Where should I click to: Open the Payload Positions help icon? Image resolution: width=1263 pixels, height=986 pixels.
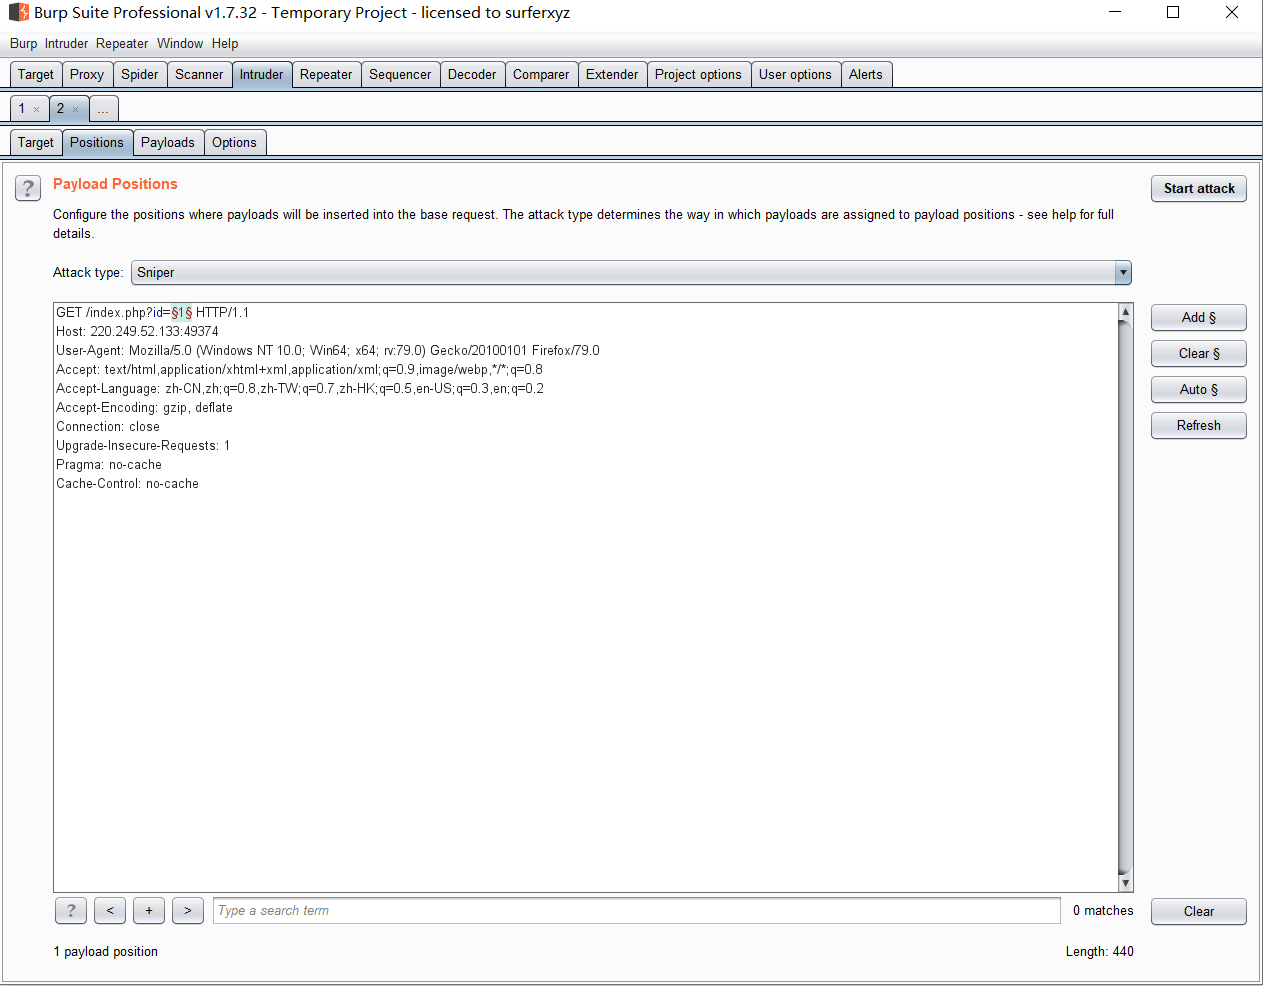click(28, 188)
